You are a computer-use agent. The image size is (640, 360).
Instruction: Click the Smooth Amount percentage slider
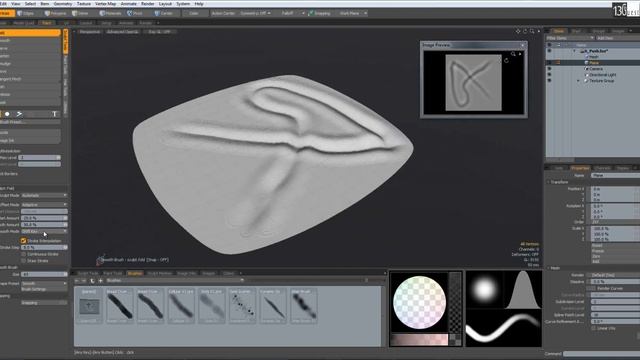(x=44, y=224)
